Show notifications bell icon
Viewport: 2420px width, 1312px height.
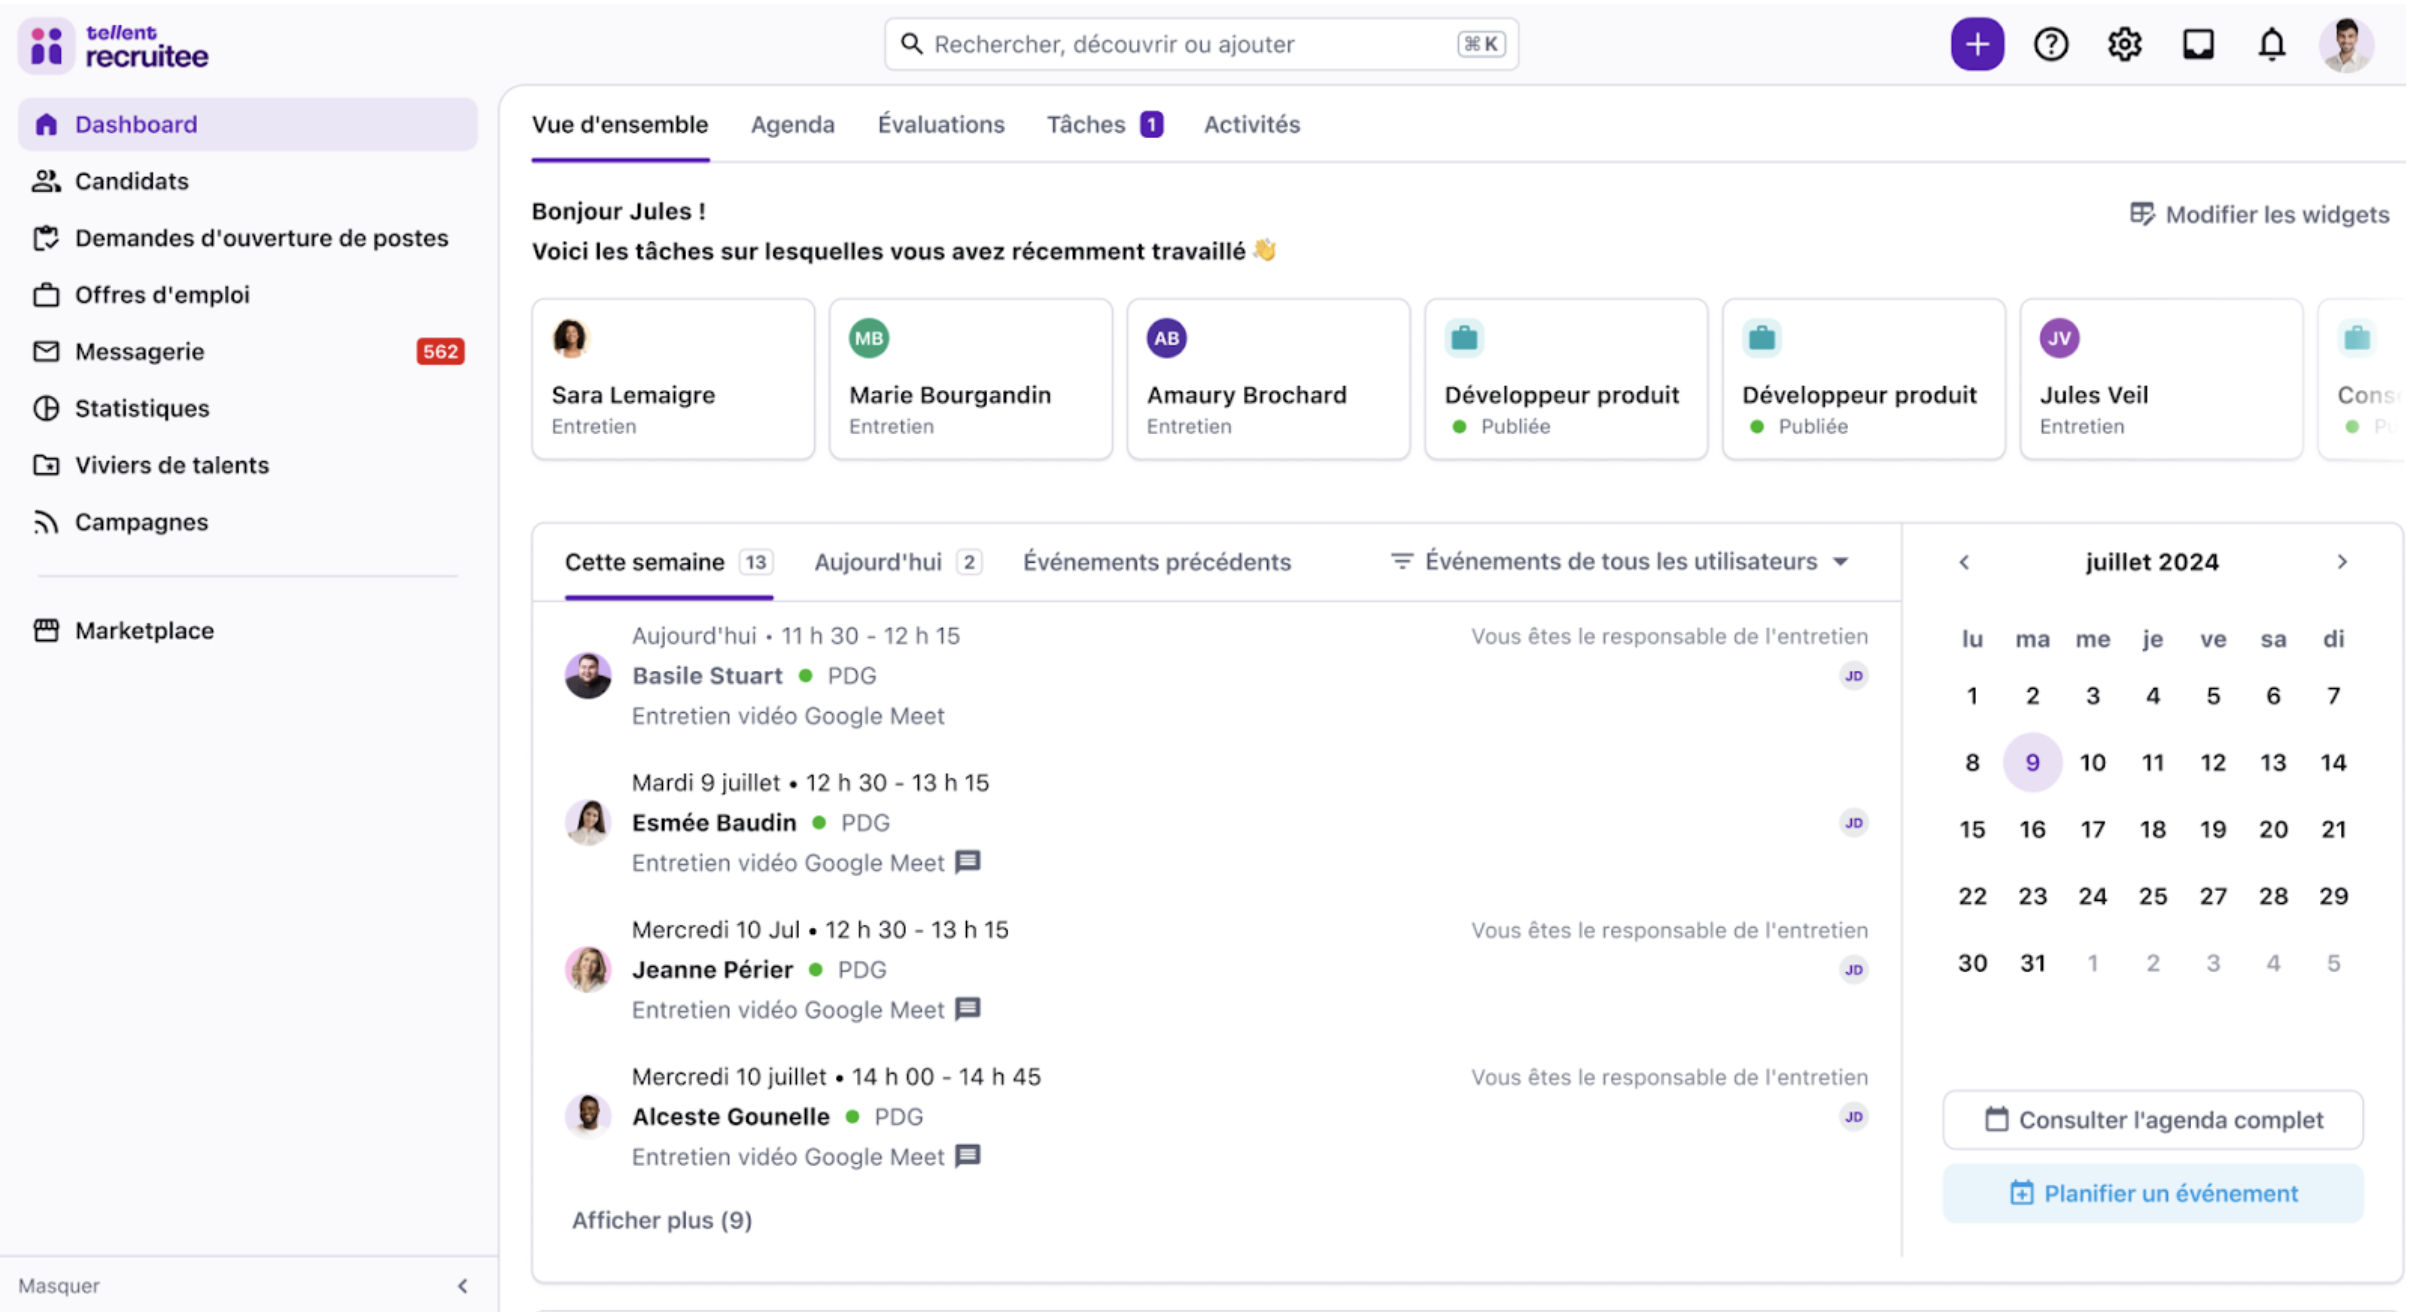pyautogui.click(x=2271, y=44)
